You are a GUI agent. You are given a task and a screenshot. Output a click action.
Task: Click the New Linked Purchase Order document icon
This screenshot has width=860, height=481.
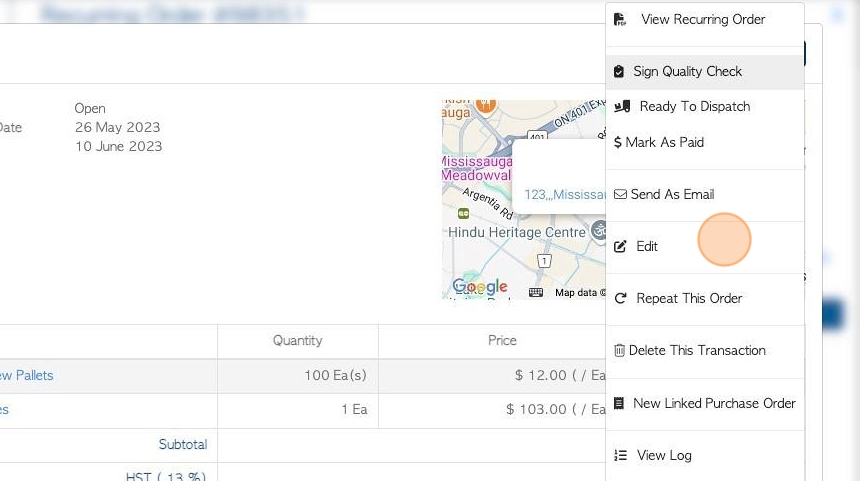tap(619, 404)
